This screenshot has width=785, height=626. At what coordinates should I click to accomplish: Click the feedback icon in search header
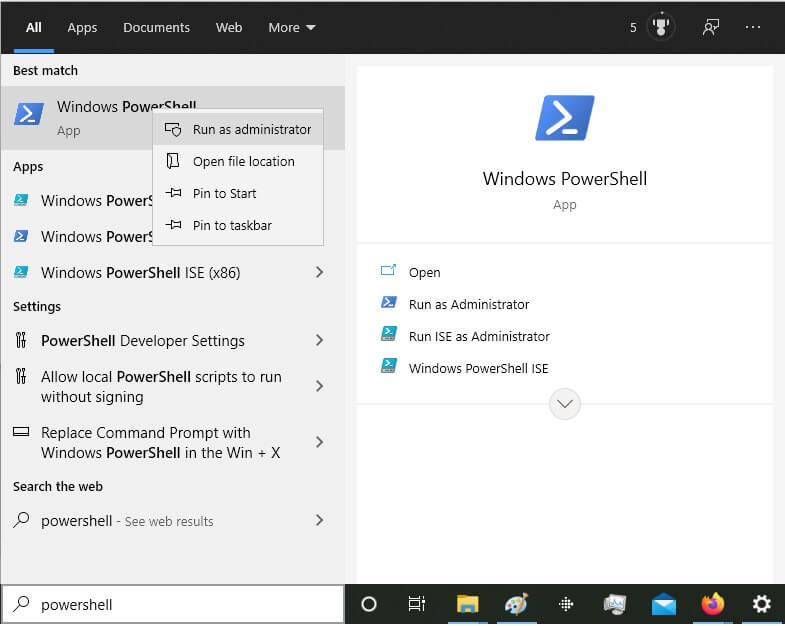(711, 27)
